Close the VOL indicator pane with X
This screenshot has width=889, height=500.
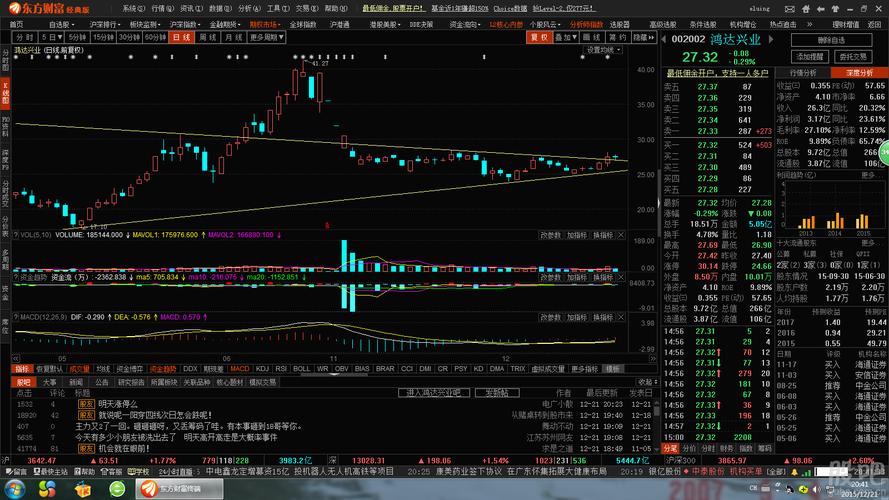(621, 235)
